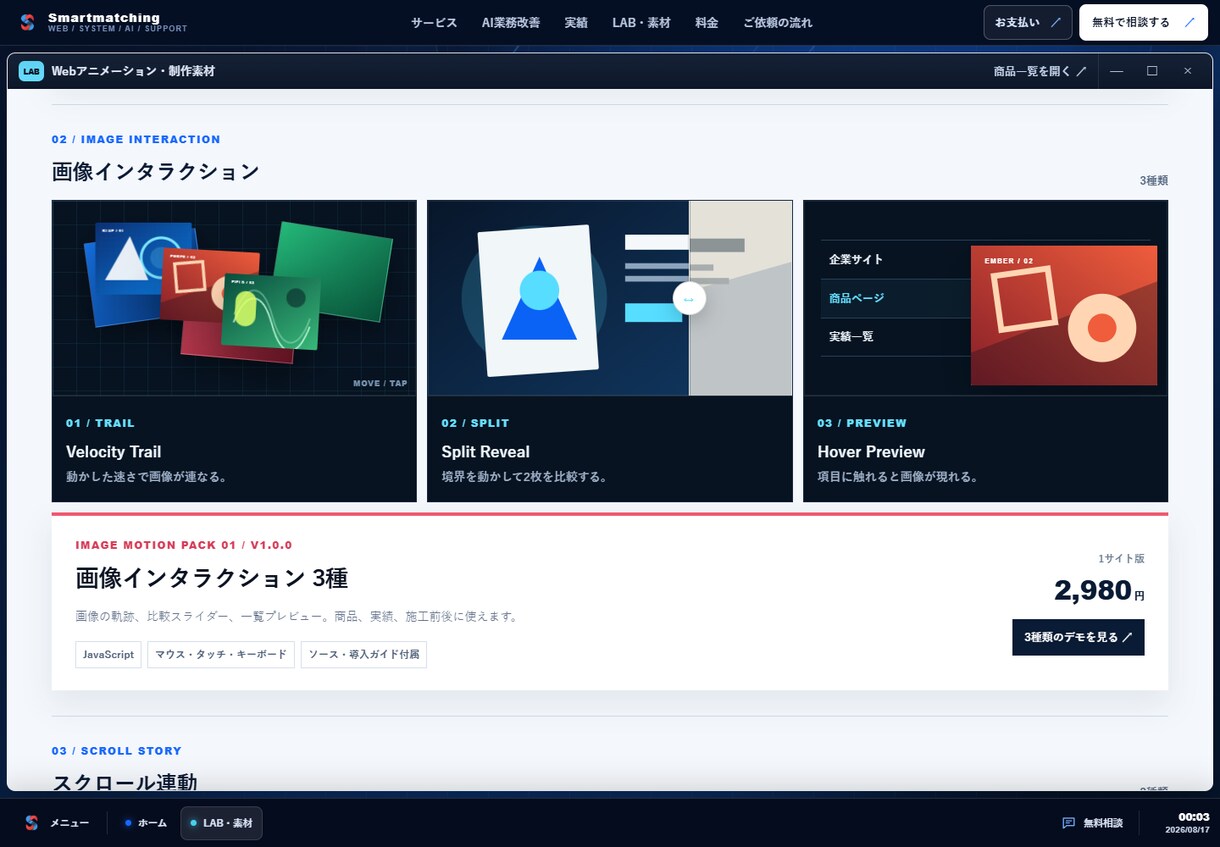The image size is (1220, 847).
Task: Maximize the Webアニメーション window
Action: (x=1152, y=71)
